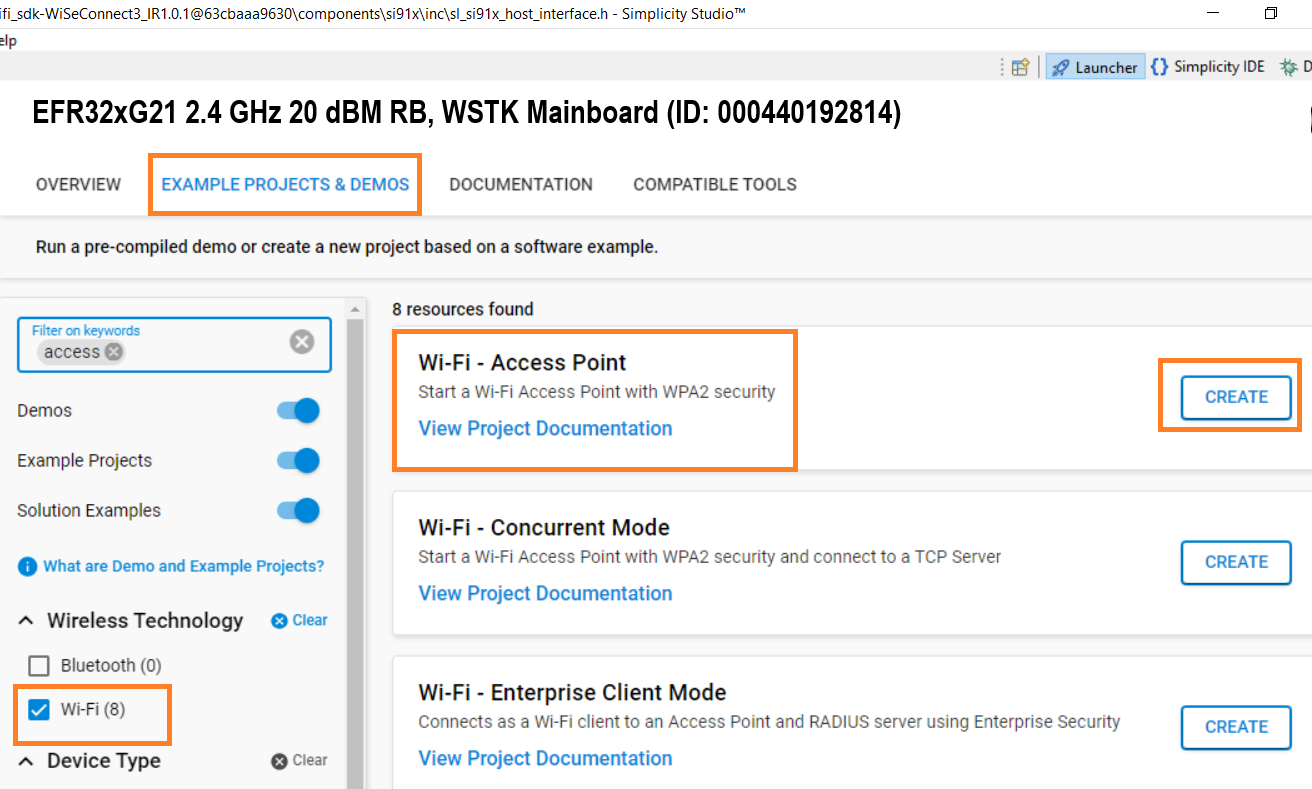
Task: Create the Wi-Fi Access Point project
Action: tap(1236, 397)
